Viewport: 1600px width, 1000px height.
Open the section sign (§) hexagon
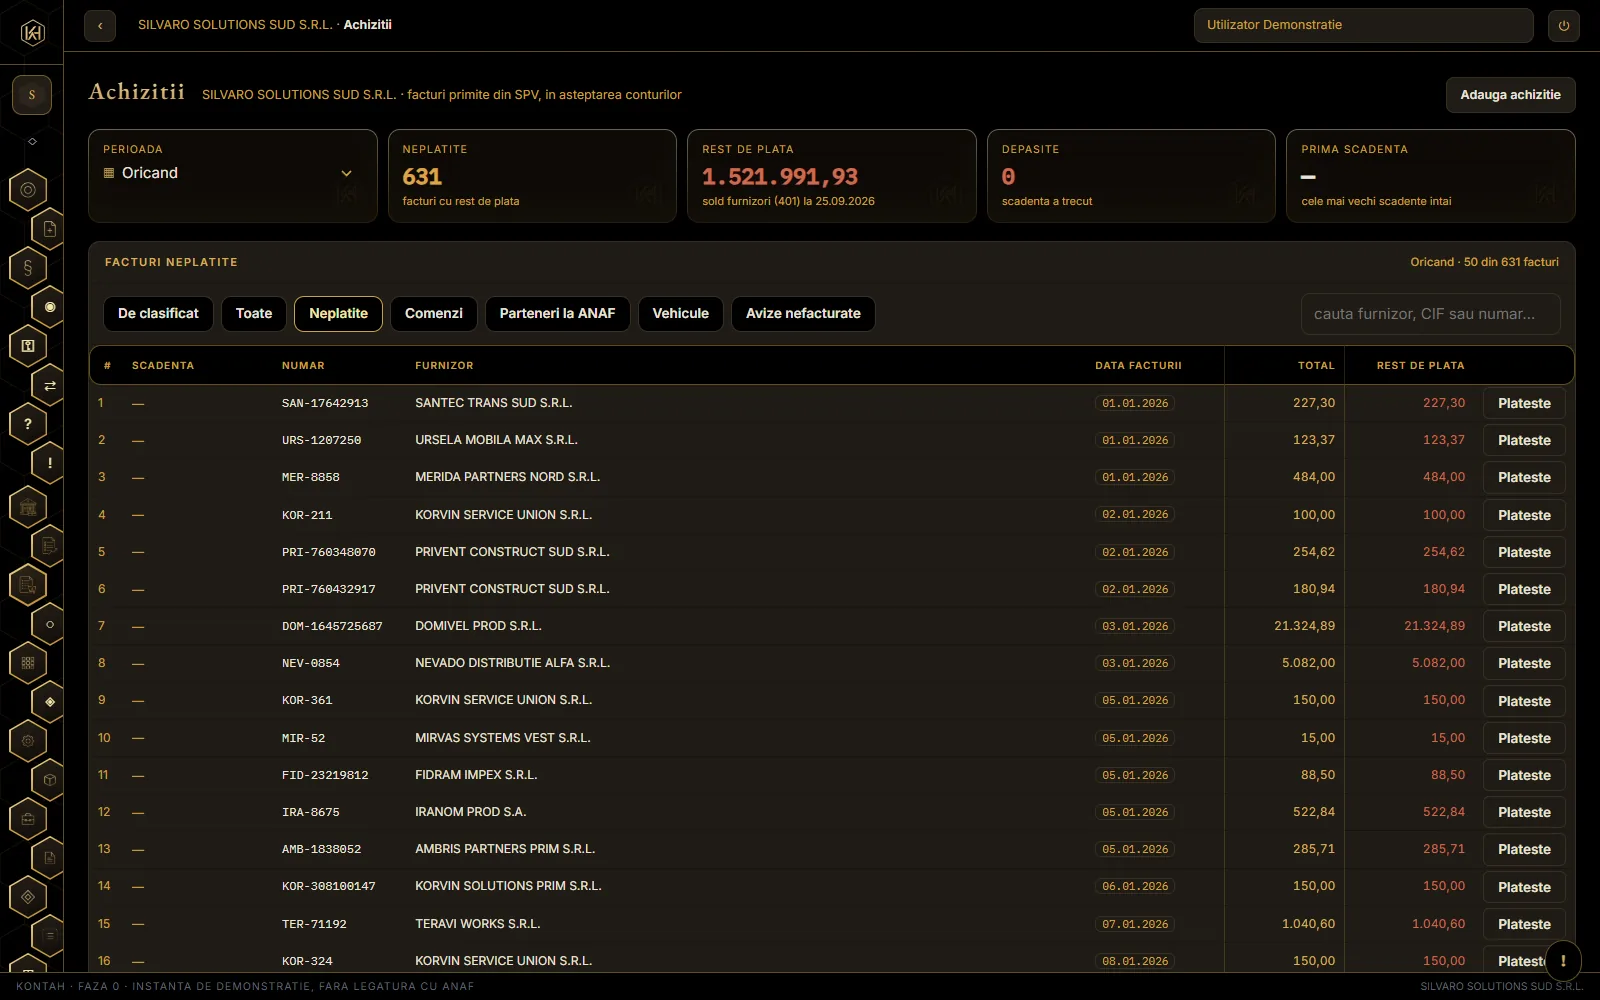[28, 268]
